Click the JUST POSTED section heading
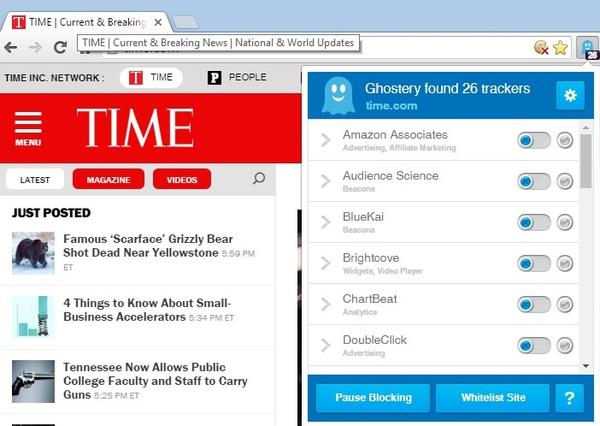 [51, 213]
